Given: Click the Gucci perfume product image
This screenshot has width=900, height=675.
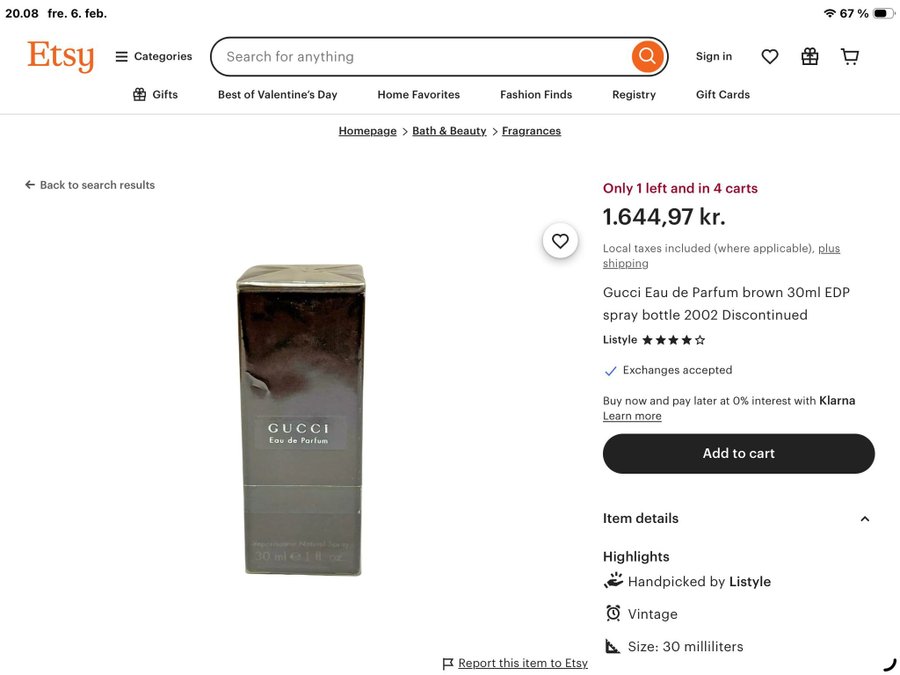Looking at the screenshot, I should (x=303, y=420).
